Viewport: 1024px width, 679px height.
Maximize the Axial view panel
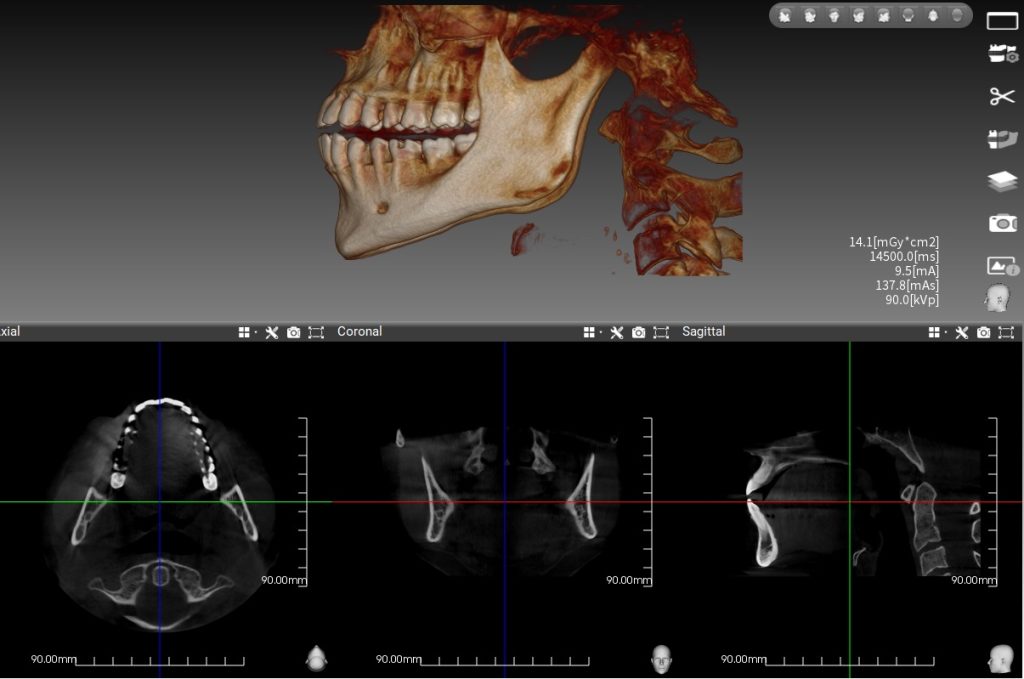316,332
